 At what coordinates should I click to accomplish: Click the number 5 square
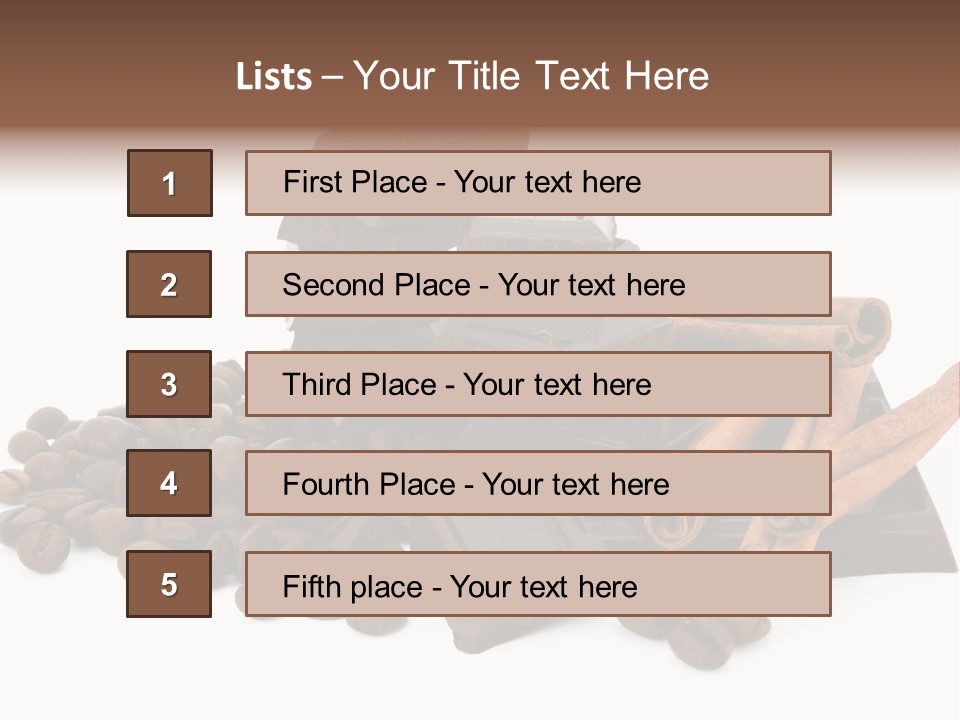[x=169, y=584]
